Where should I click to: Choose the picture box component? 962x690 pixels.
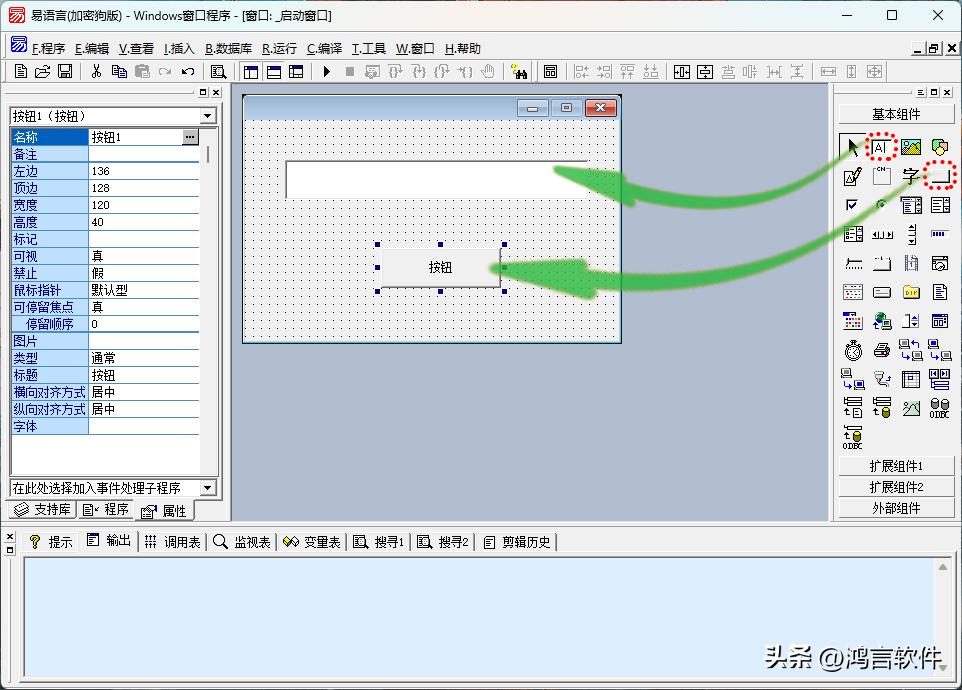(x=910, y=148)
